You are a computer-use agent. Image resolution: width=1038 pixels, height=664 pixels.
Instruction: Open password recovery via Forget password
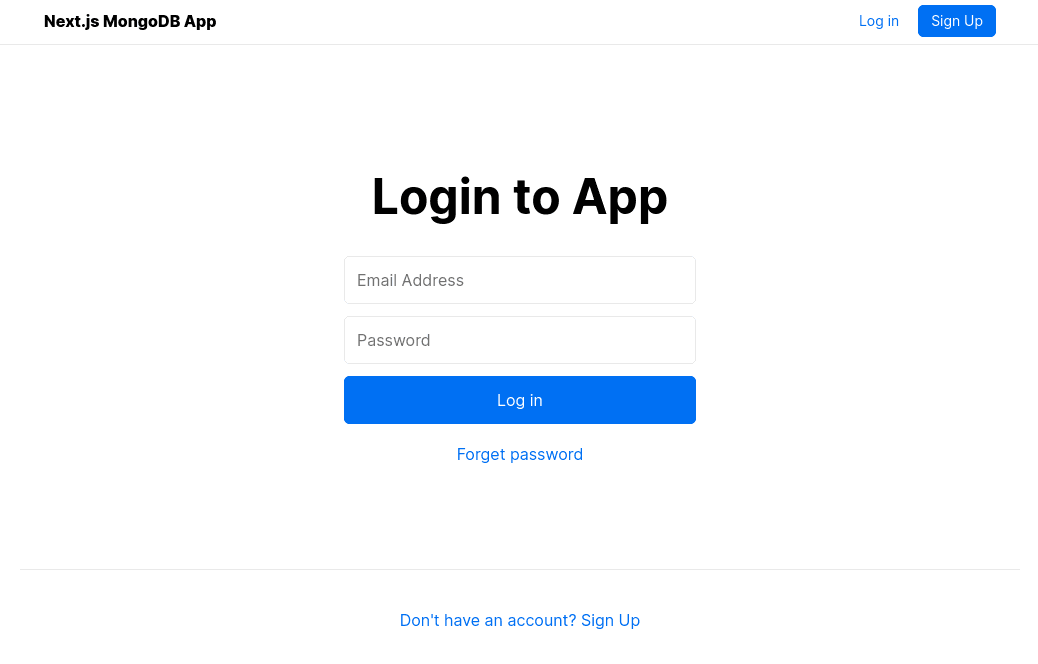(519, 454)
